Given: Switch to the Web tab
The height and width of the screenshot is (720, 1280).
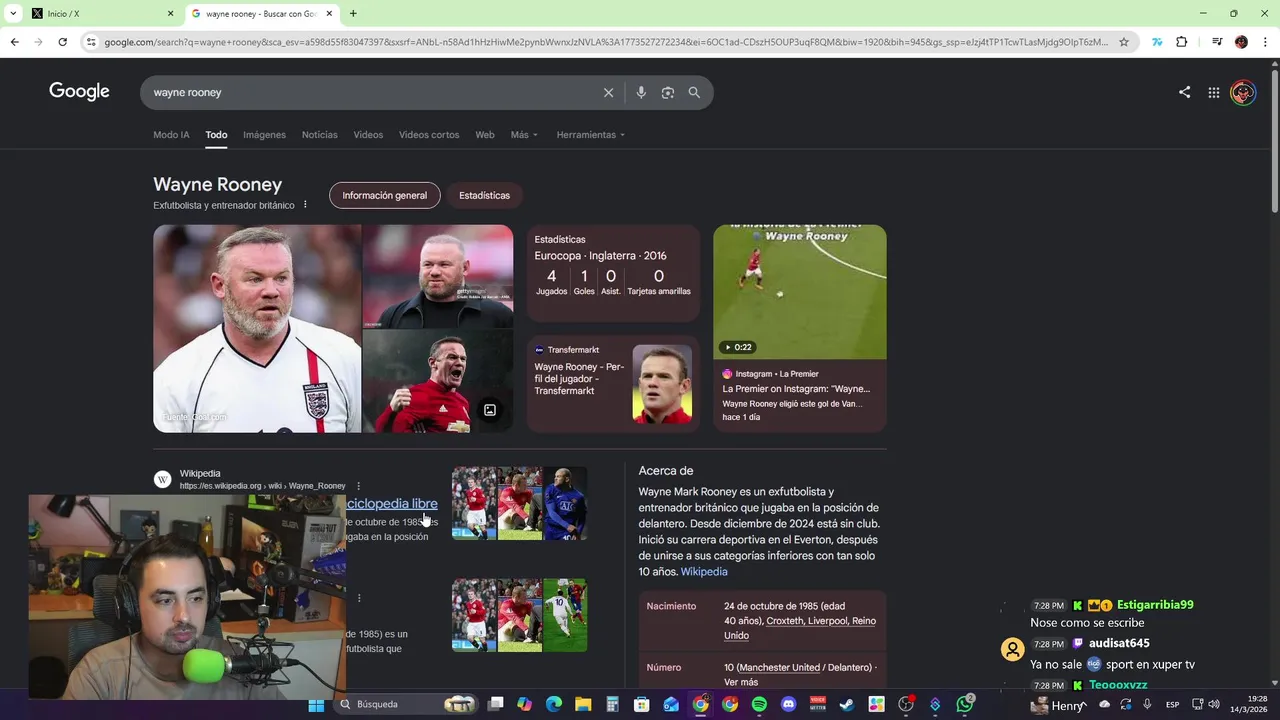Looking at the screenshot, I should 485,135.
